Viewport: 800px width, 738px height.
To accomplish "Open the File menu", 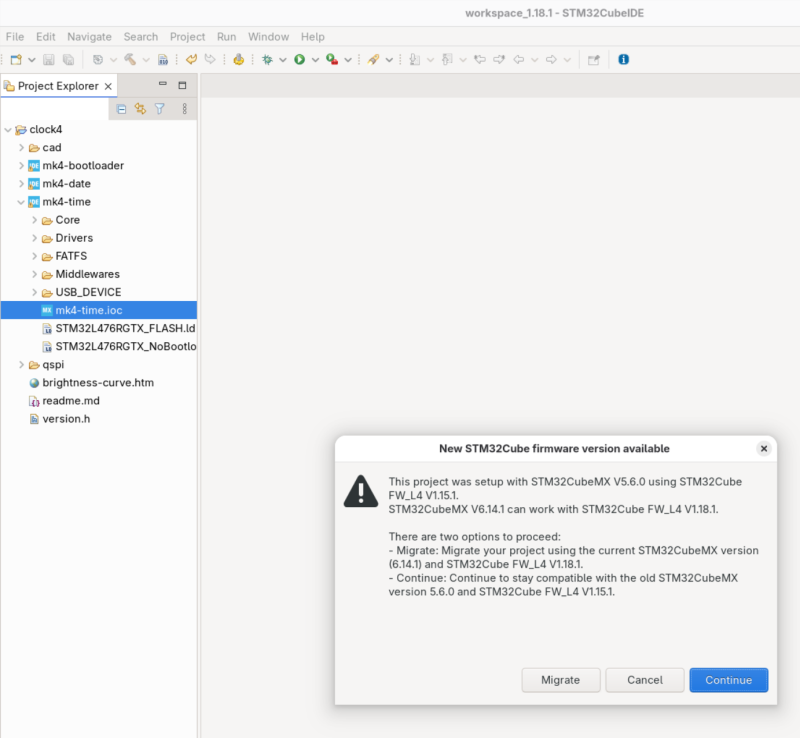I will tap(15, 37).
